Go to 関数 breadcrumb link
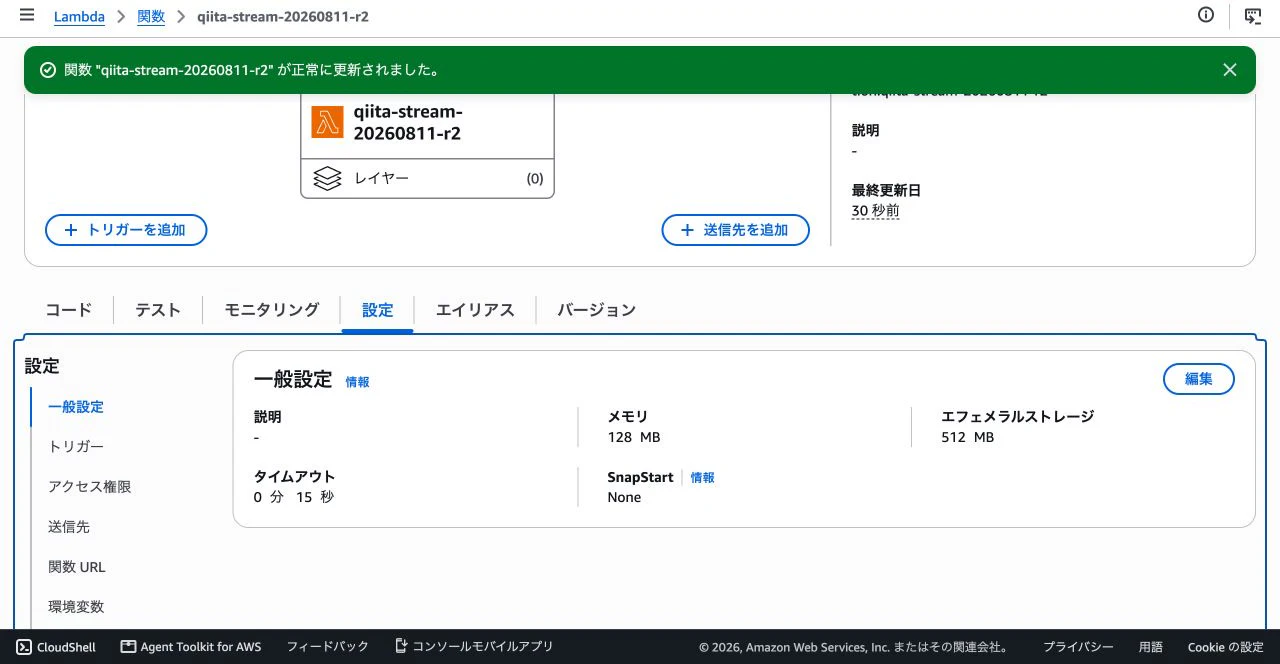This screenshot has height=664, width=1280. [x=151, y=17]
